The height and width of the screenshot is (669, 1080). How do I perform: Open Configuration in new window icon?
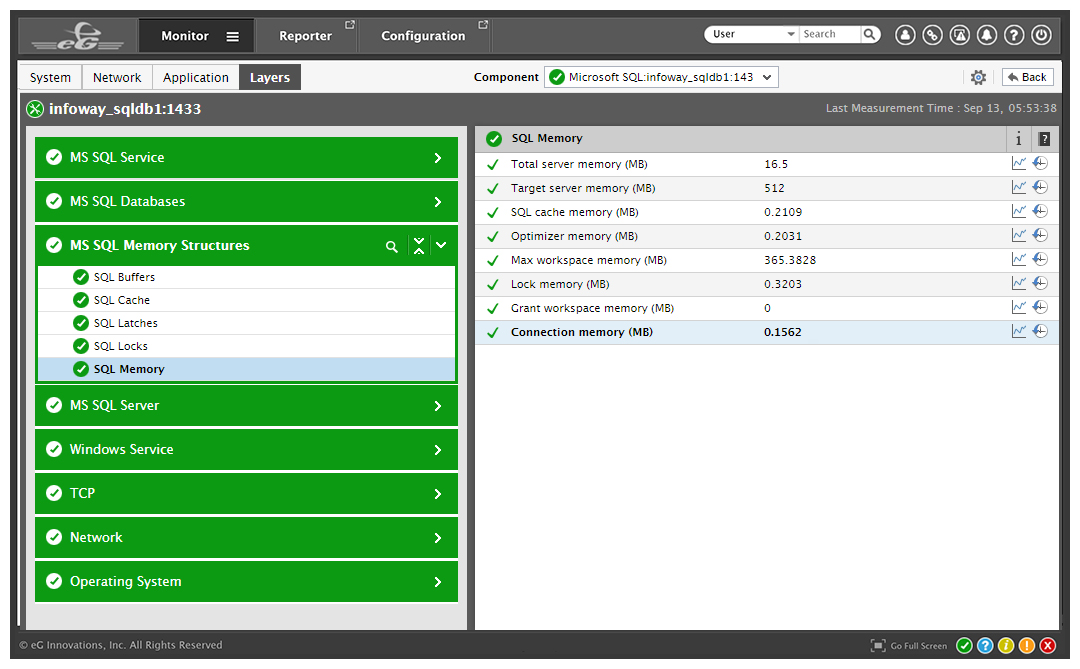tap(483, 25)
